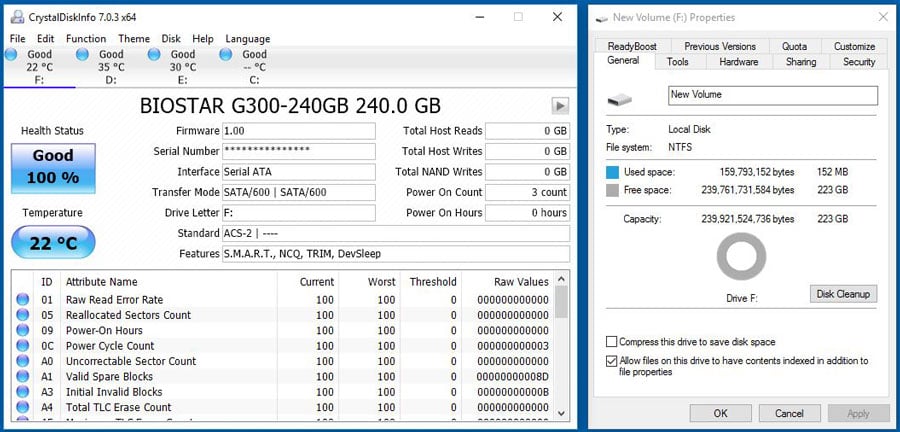Open the Function menu
900x432 pixels.
pos(86,39)
